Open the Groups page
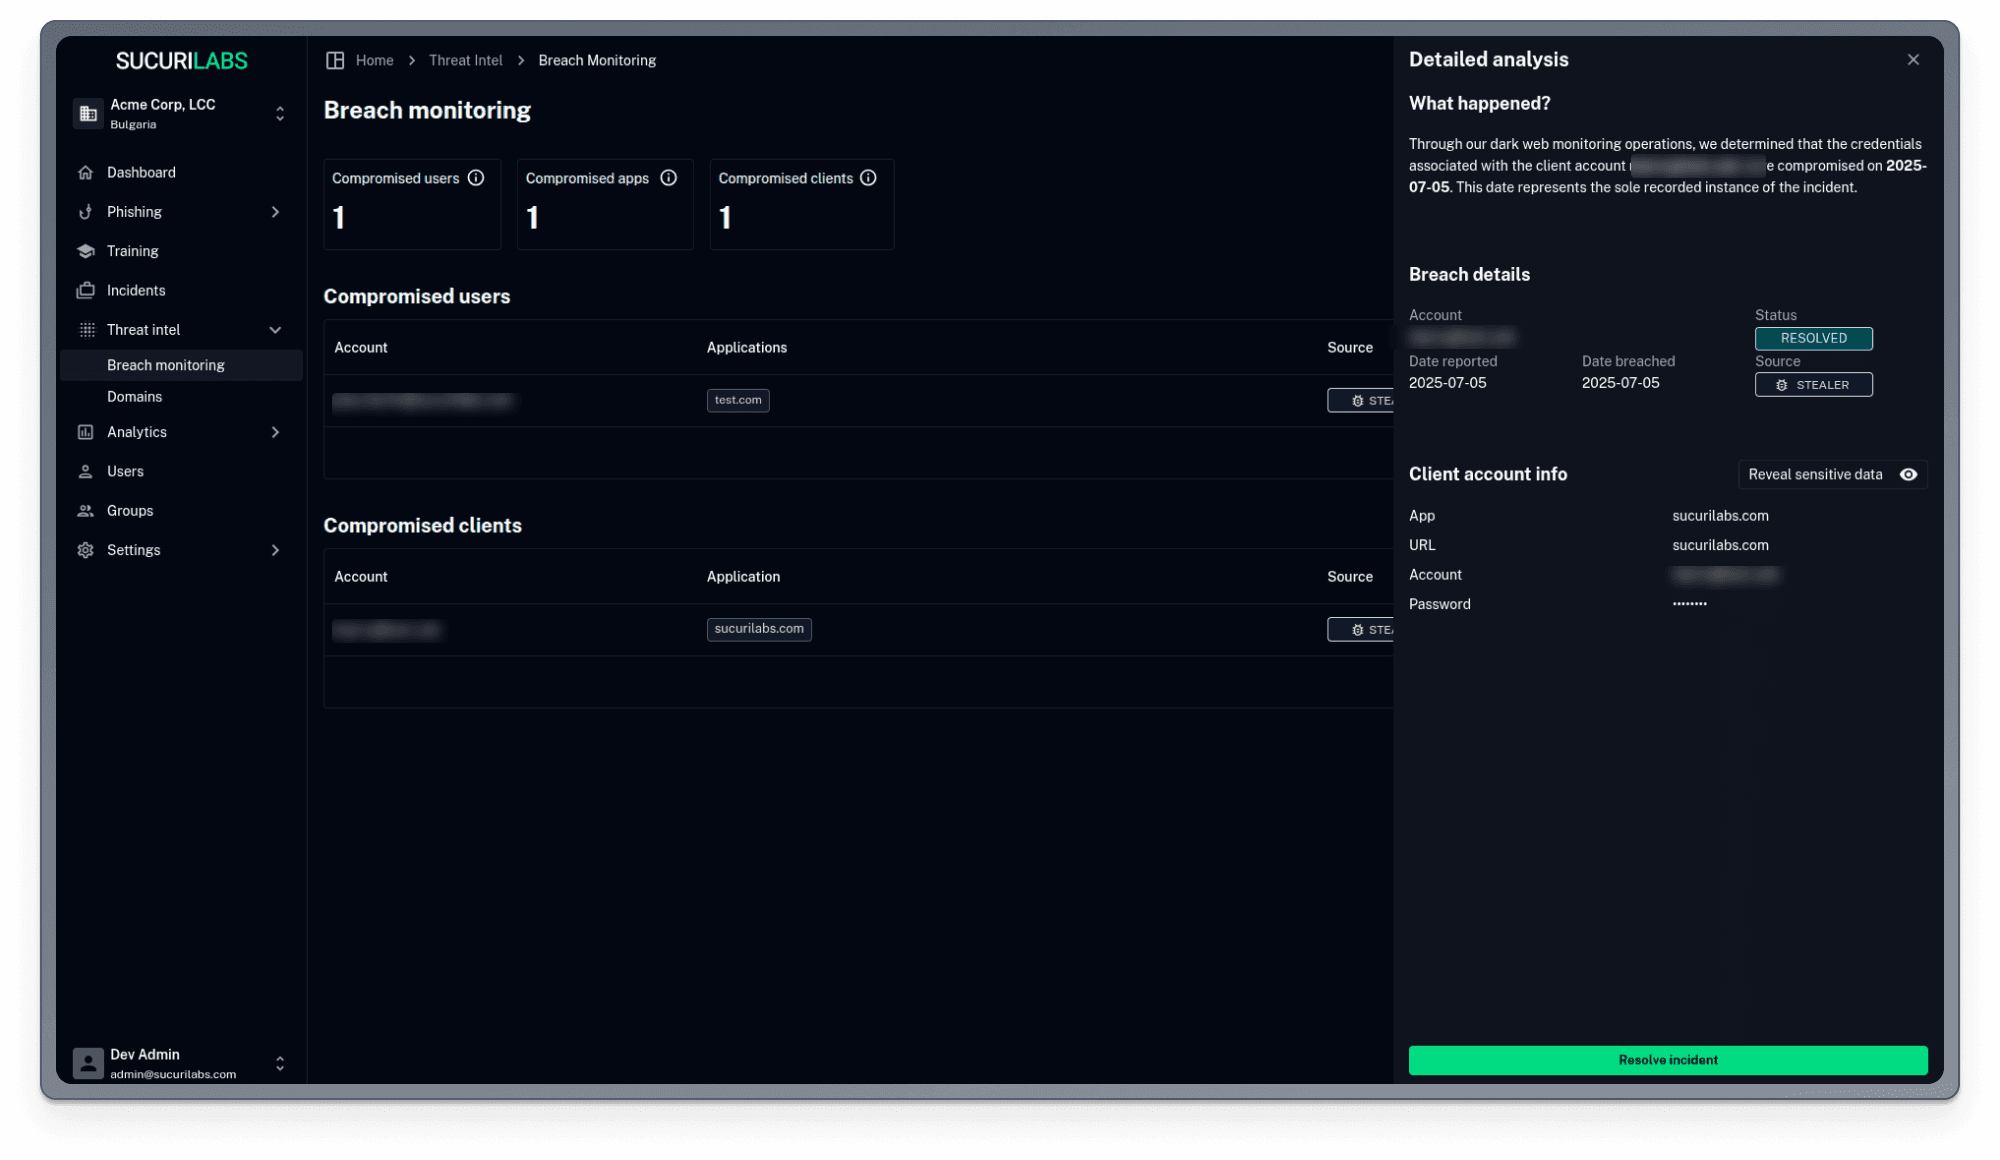 (130, 511)
